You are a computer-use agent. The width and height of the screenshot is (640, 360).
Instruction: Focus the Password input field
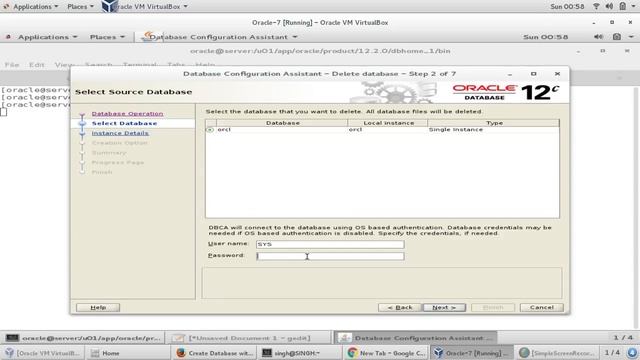coord(330,256)
